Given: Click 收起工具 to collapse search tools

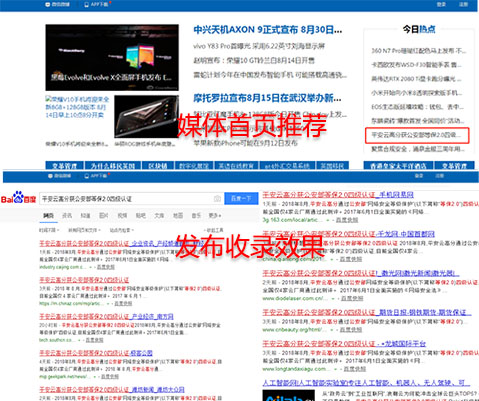Looking at the screenshot, I should [214, 230].
